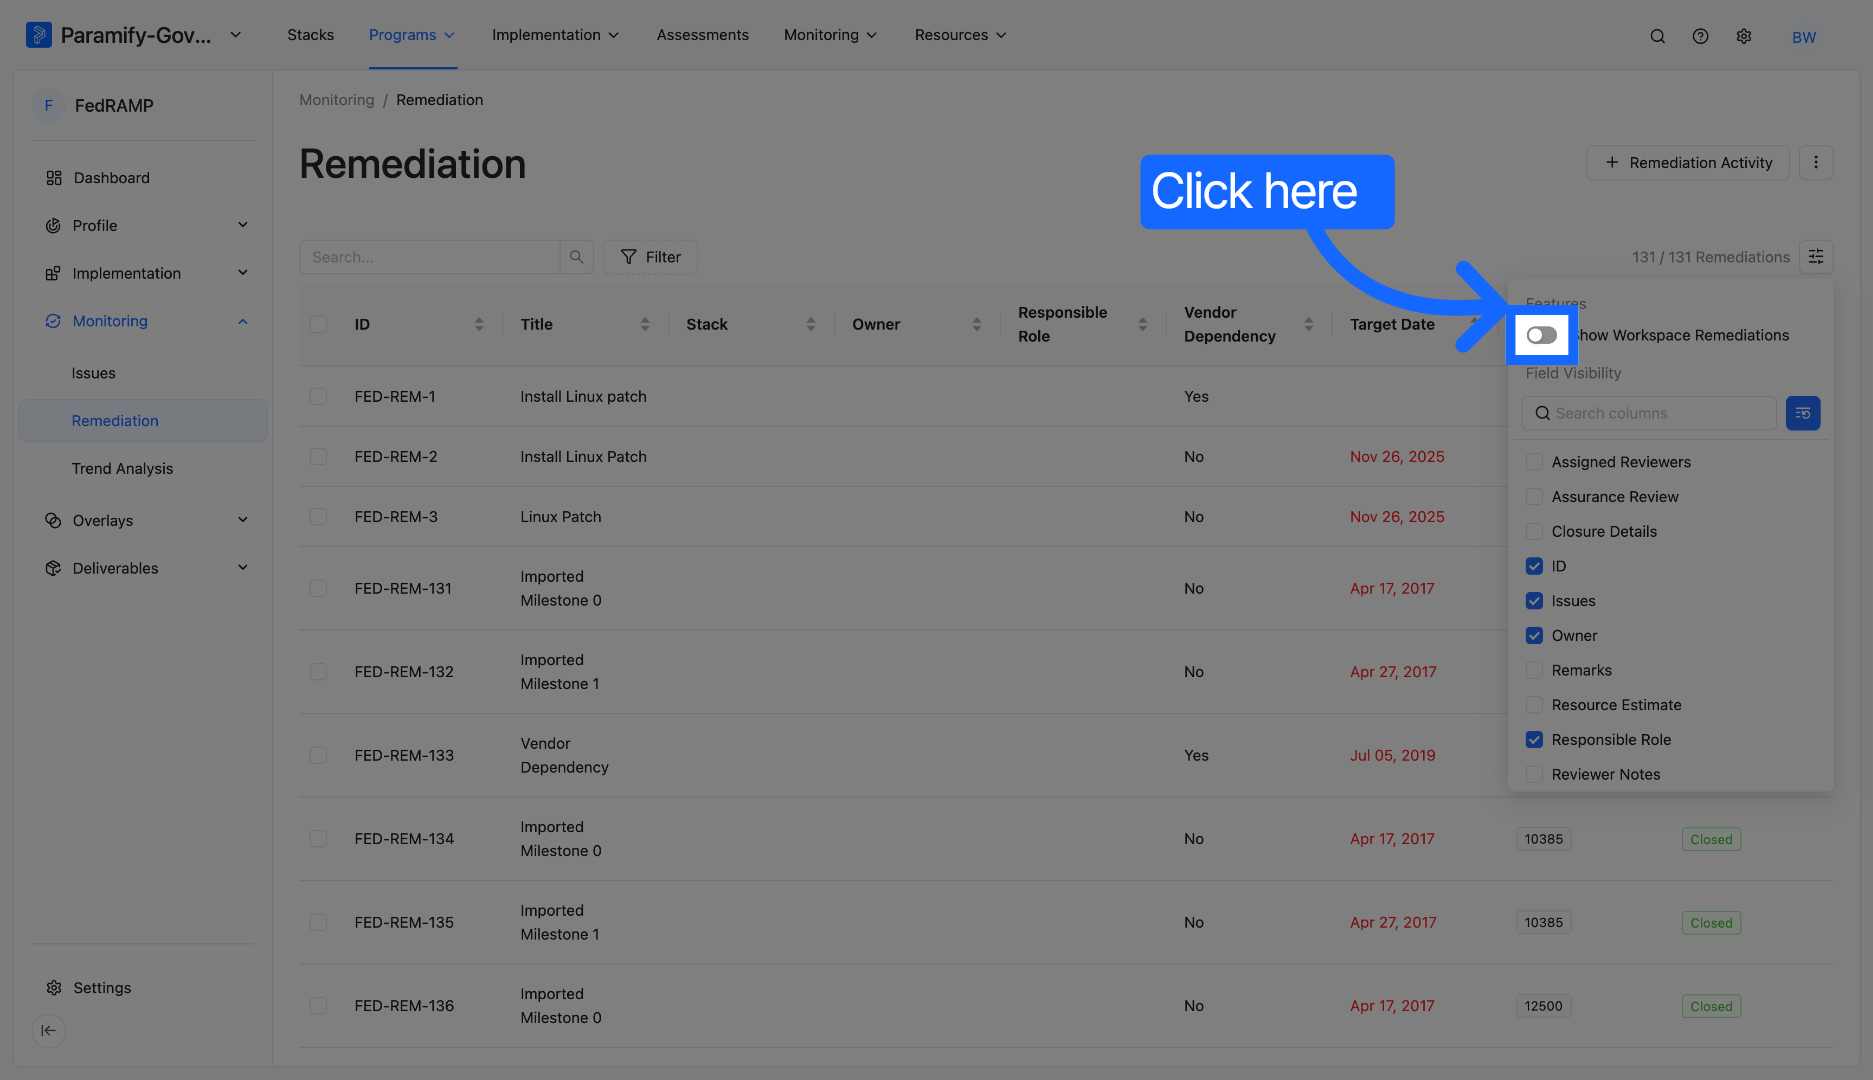The image size is (1873, 1080).
Task: Open the Paramify-Gov workspace dropdown chevron
Action: pyautogui.click(x=236, y=35)
